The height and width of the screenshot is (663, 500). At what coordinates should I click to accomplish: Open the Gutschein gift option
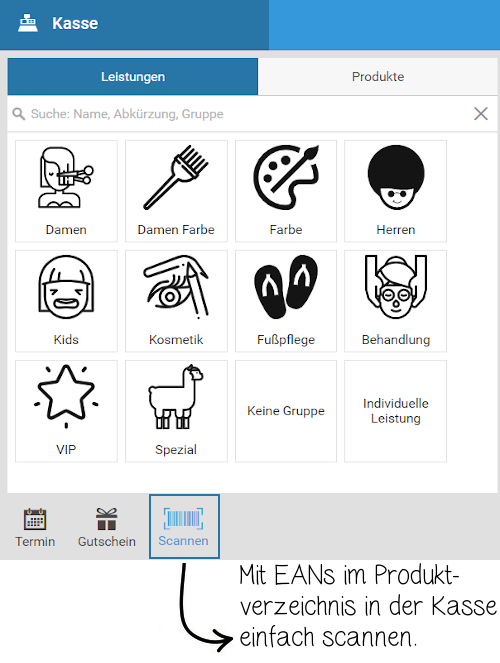[x=107, y=527]
